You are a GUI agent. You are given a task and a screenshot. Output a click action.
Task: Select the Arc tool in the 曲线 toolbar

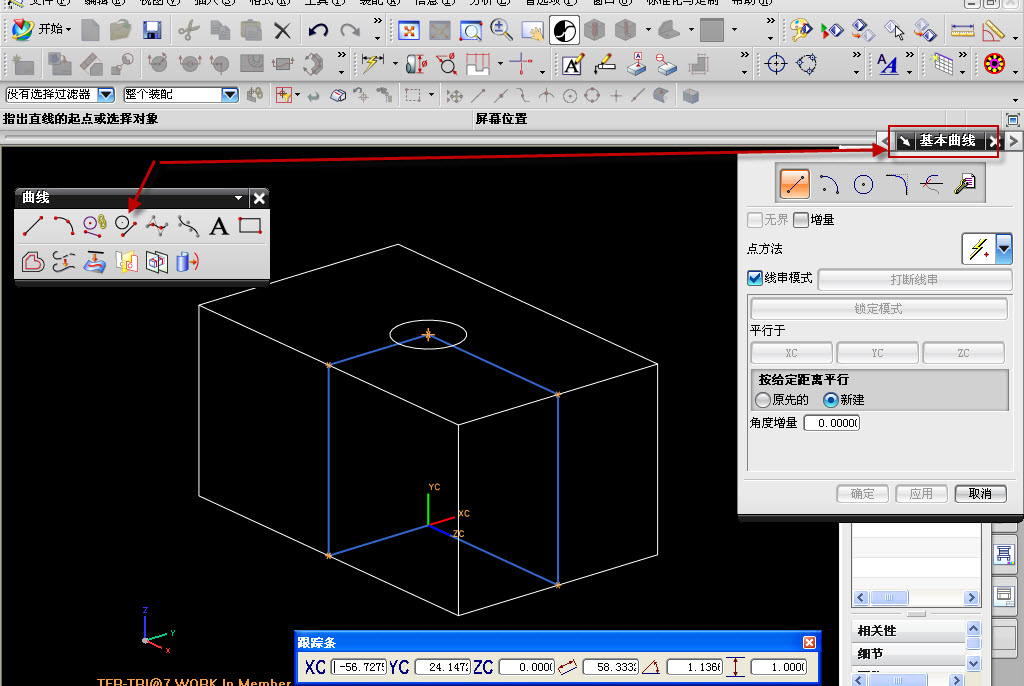[63, 226]
